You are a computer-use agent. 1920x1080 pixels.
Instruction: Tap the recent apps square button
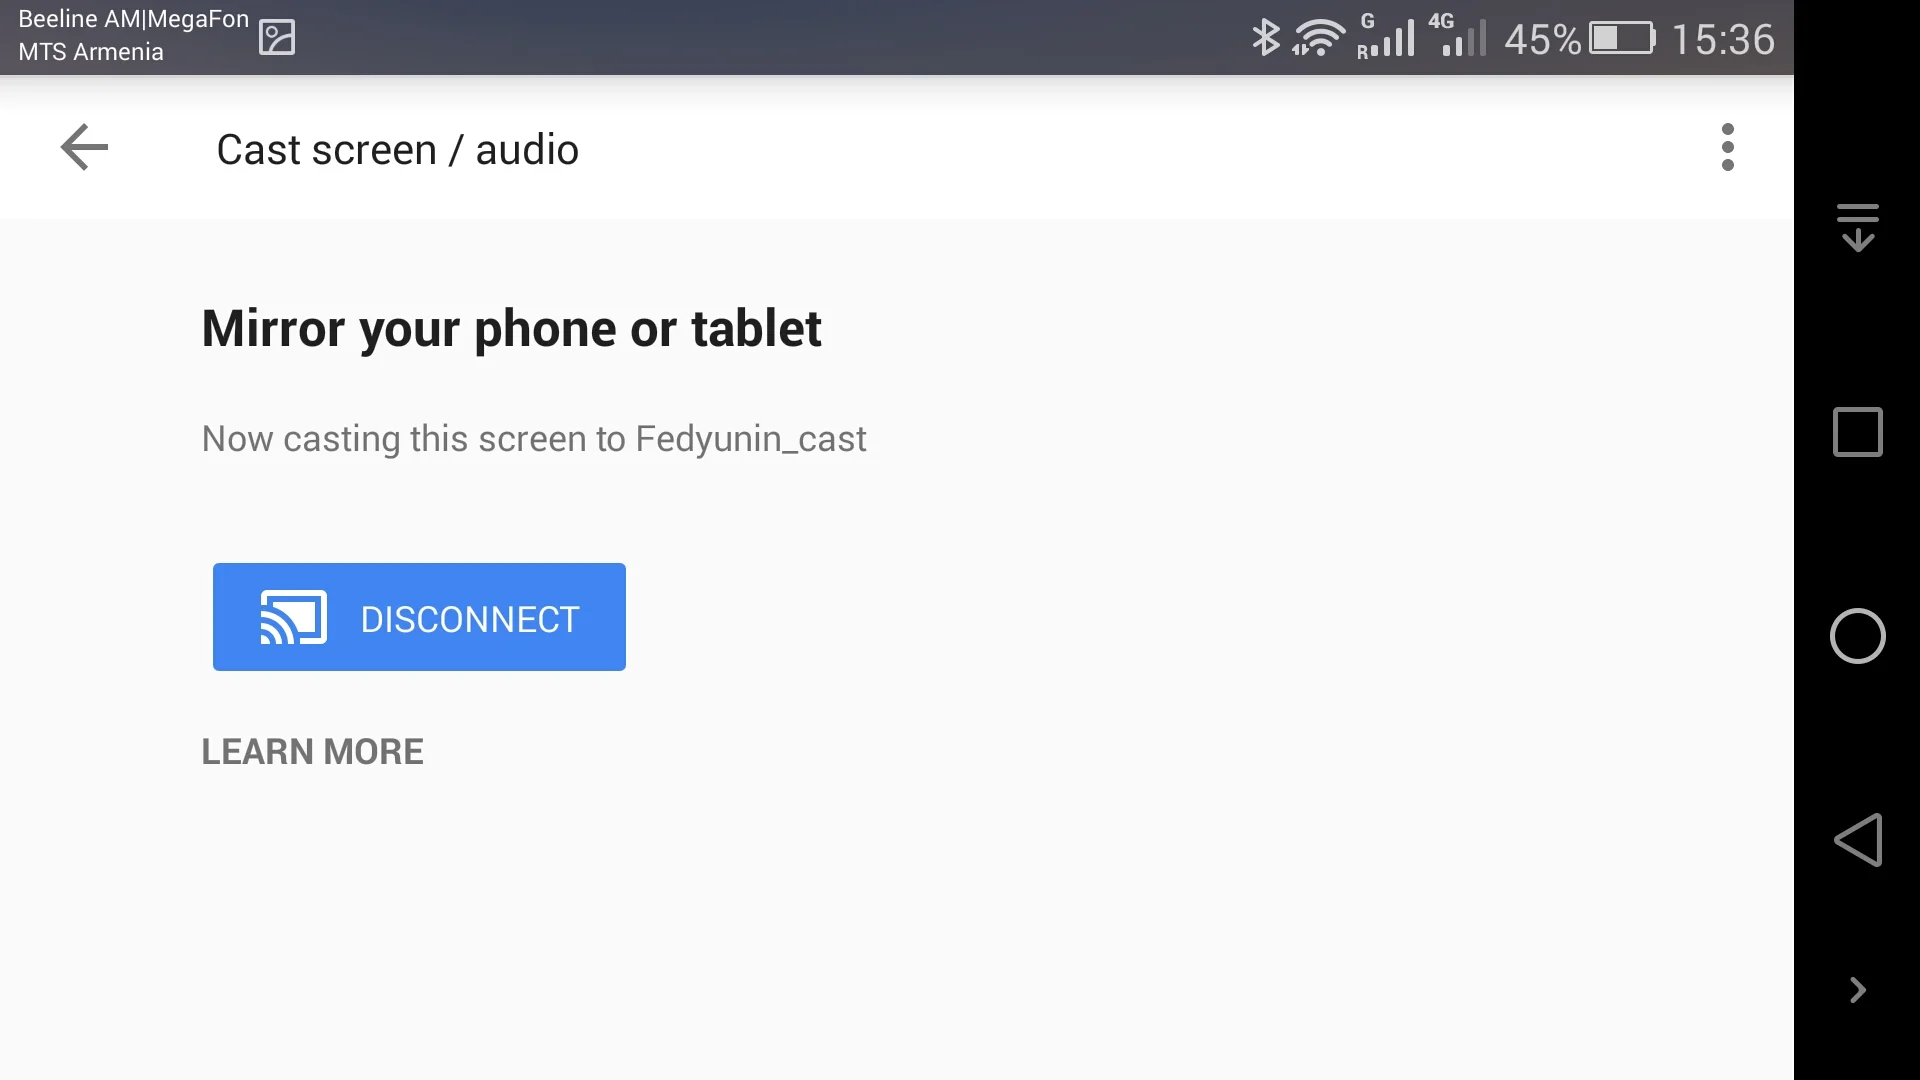pyautogui.click(x=1857, y=432)
